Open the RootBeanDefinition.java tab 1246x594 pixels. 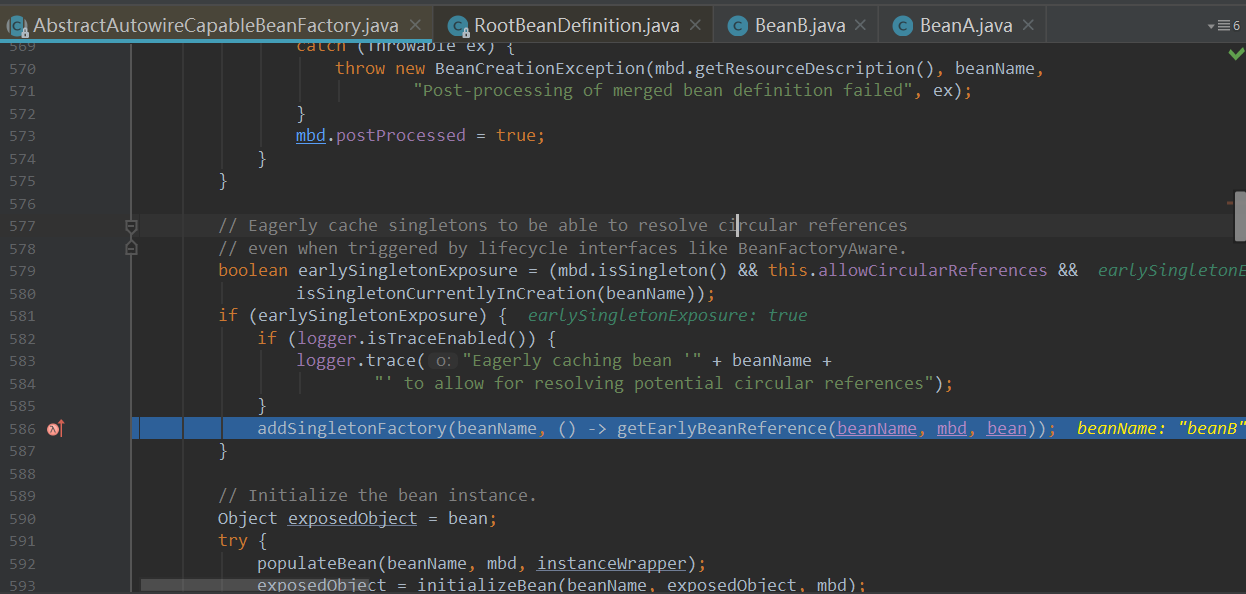[576, 25]
